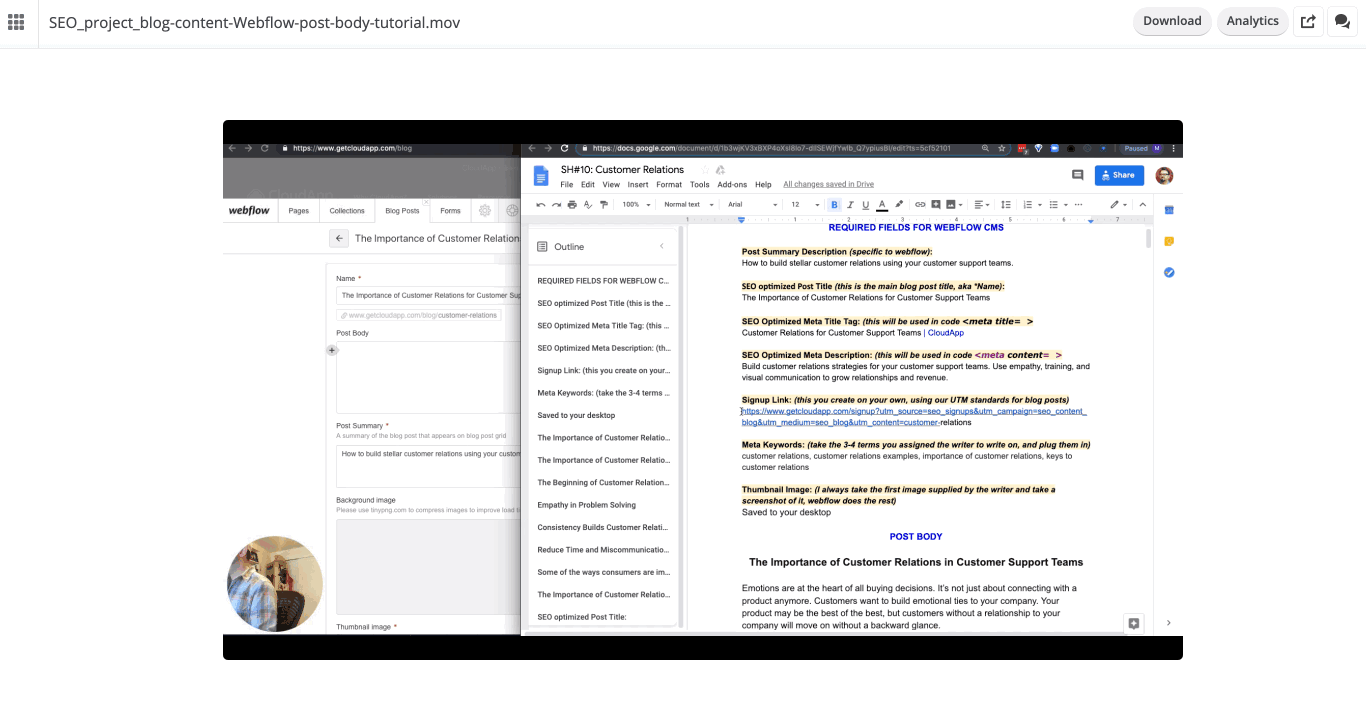Open the Edit menu in Google Docs
This screenshot has width=1366, height=717.
(x=588, y=185)
